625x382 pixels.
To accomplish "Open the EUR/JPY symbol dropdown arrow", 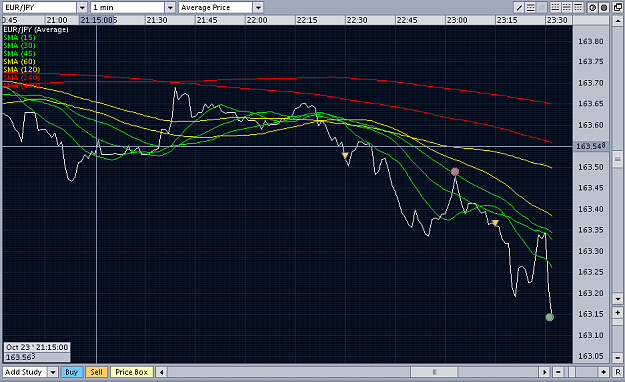I will (82, 8).
